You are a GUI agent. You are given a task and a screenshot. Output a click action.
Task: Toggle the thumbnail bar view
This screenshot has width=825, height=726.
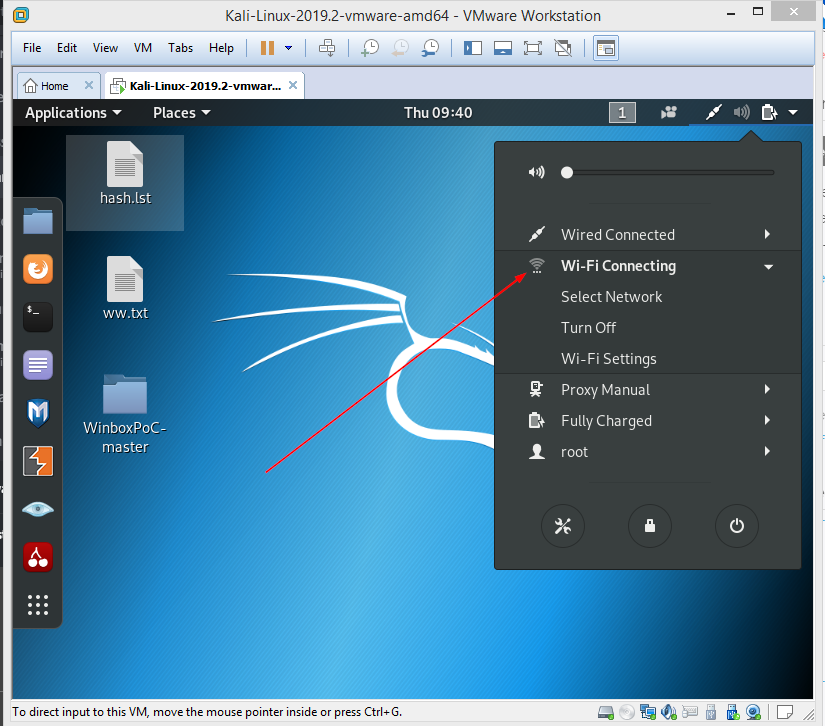(x=503, y=48)
